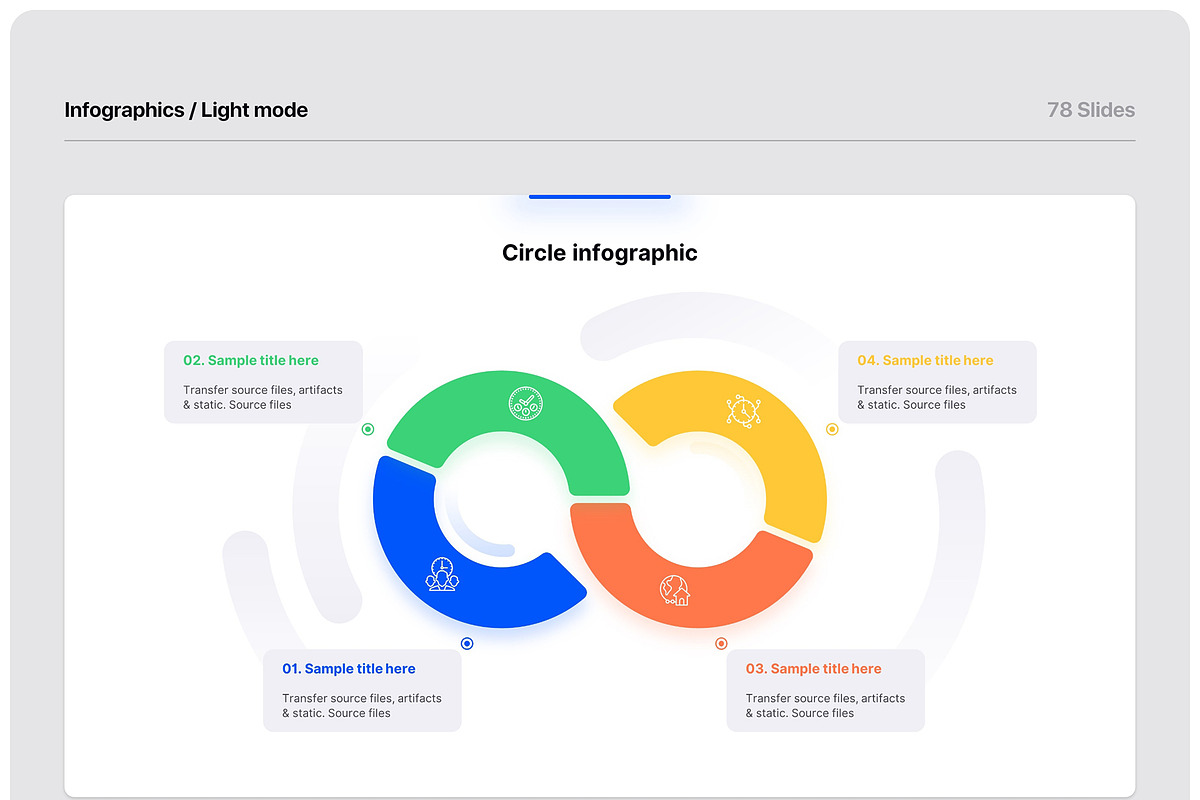Click the "03. Sample title here" heading
Screen dimensions: 1200x800
(814, 669)
